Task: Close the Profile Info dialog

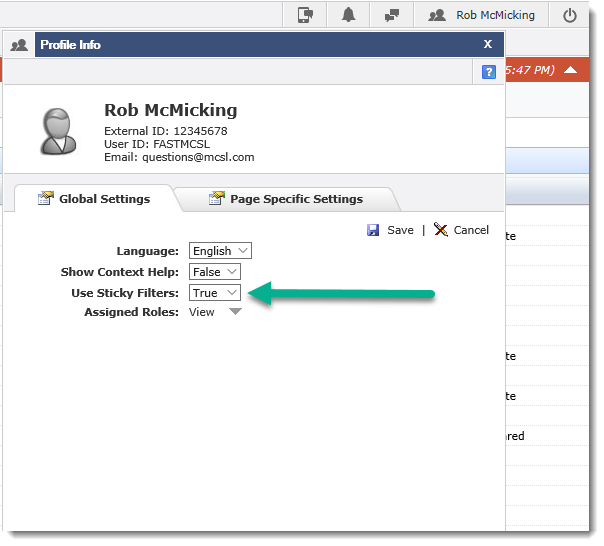Action: tap(488, 44)
